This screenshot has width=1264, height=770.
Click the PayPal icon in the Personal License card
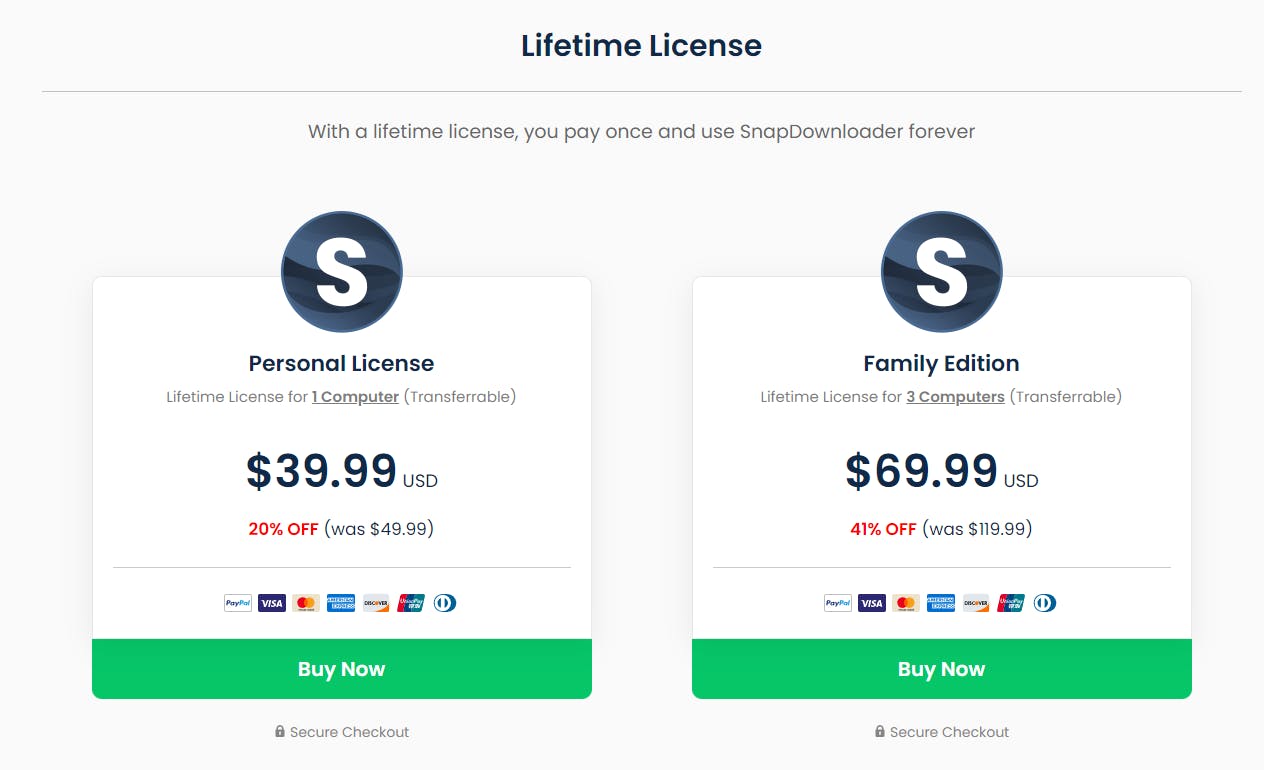click(x=238, y=603)
